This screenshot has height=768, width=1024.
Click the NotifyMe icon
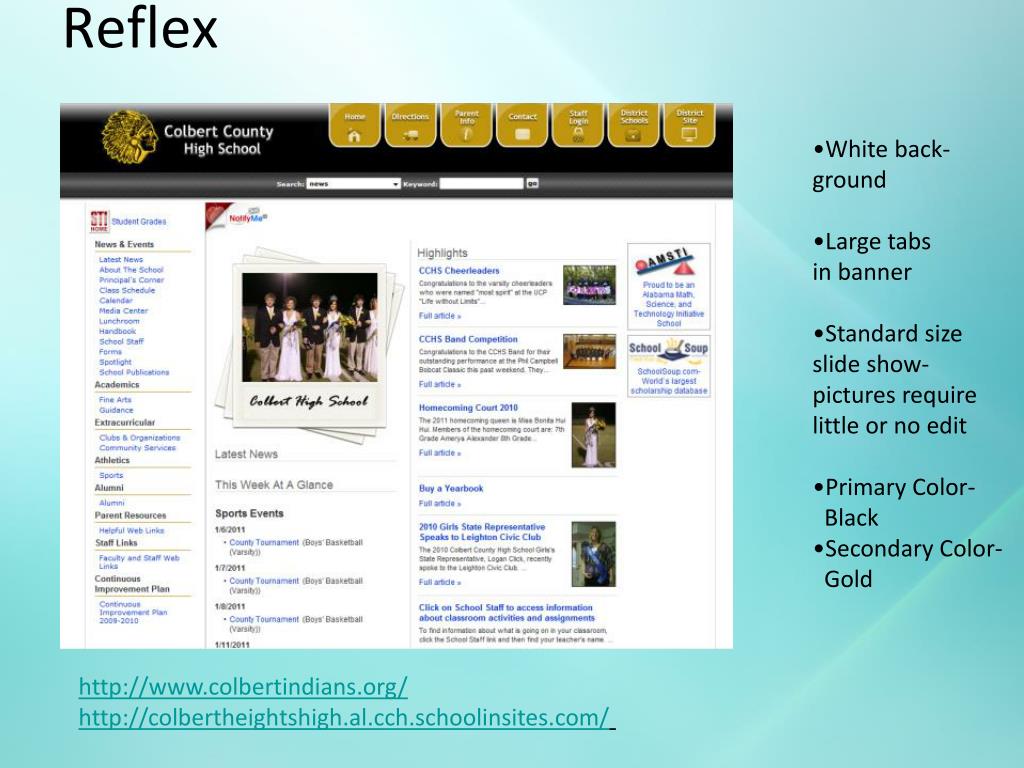[248, 217]
